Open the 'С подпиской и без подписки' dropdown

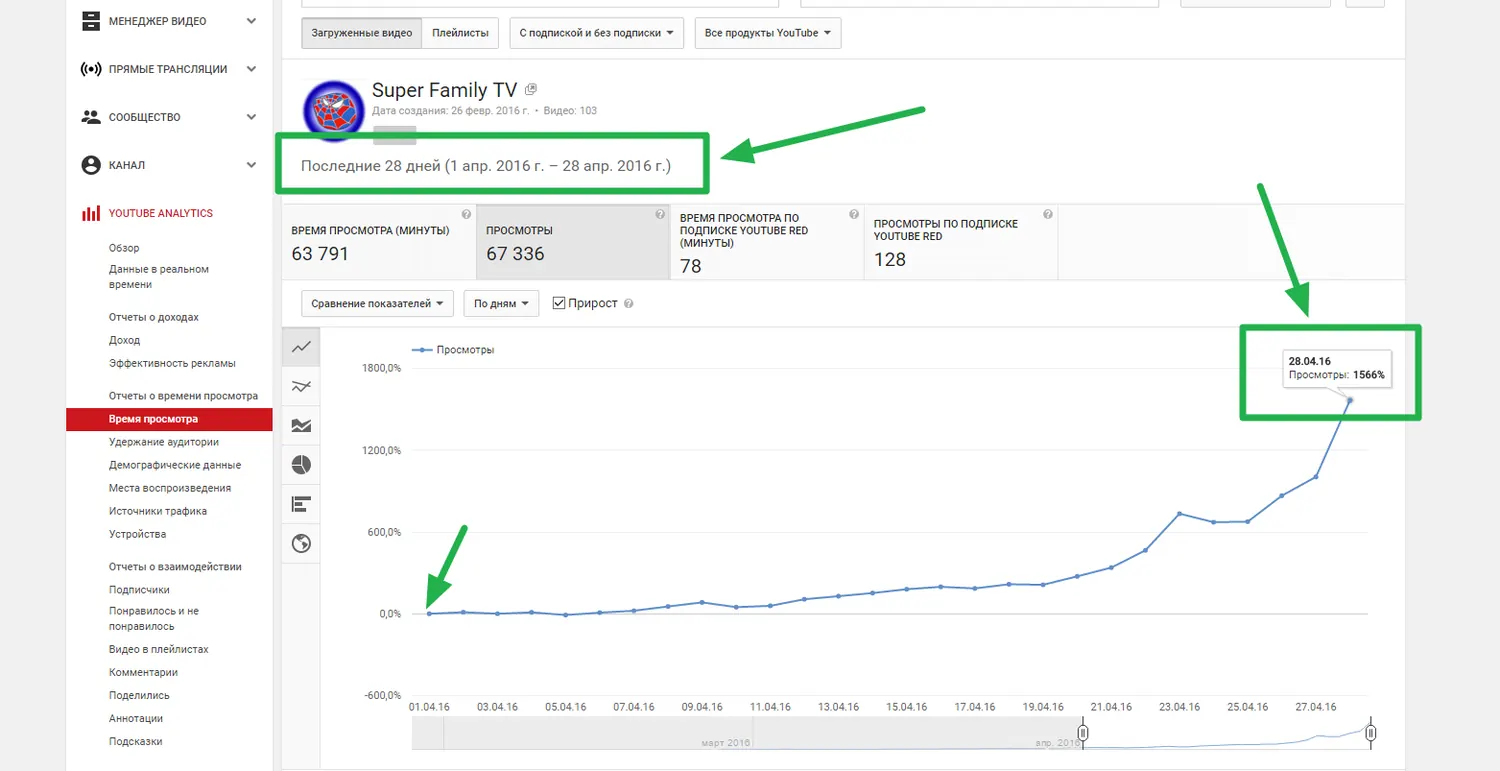tap(597, 33)
